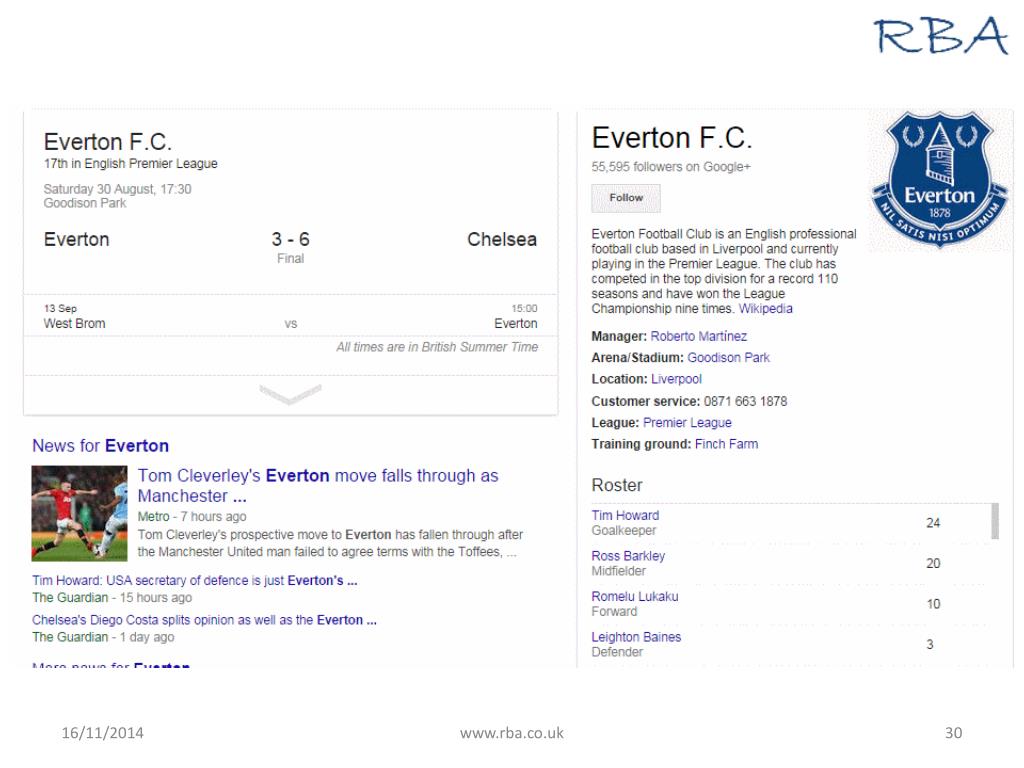
Task: Open the Wikipedia link
Action: 765,308
